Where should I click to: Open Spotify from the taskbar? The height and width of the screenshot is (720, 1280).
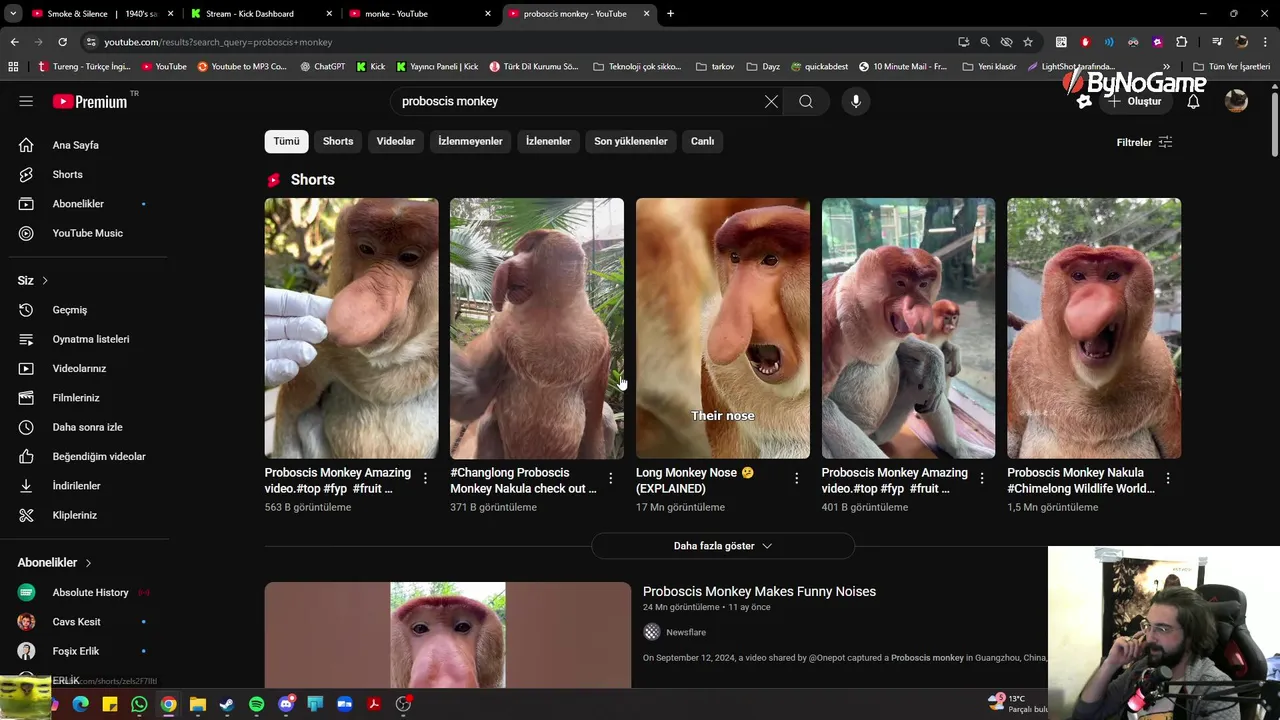256,704
